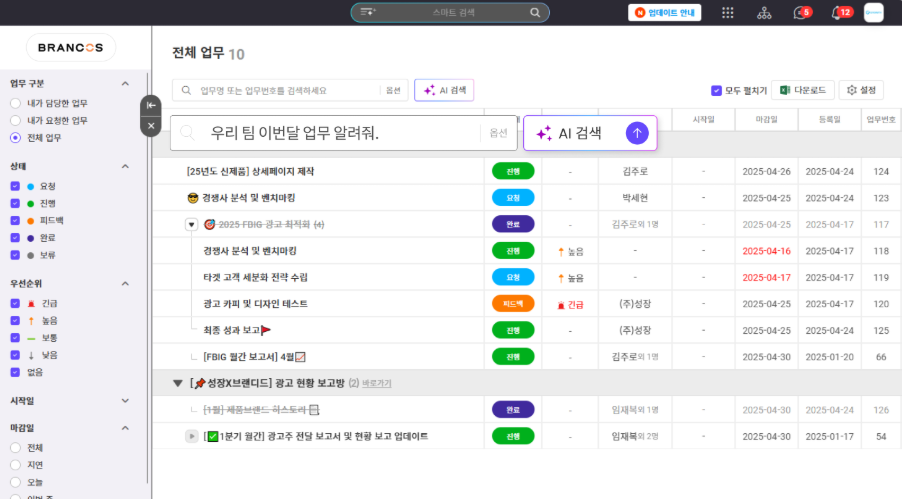This screenshot has height=499, width=902.
Task: Click the magnifier icon in smart search bar
Action: [535, 13]
